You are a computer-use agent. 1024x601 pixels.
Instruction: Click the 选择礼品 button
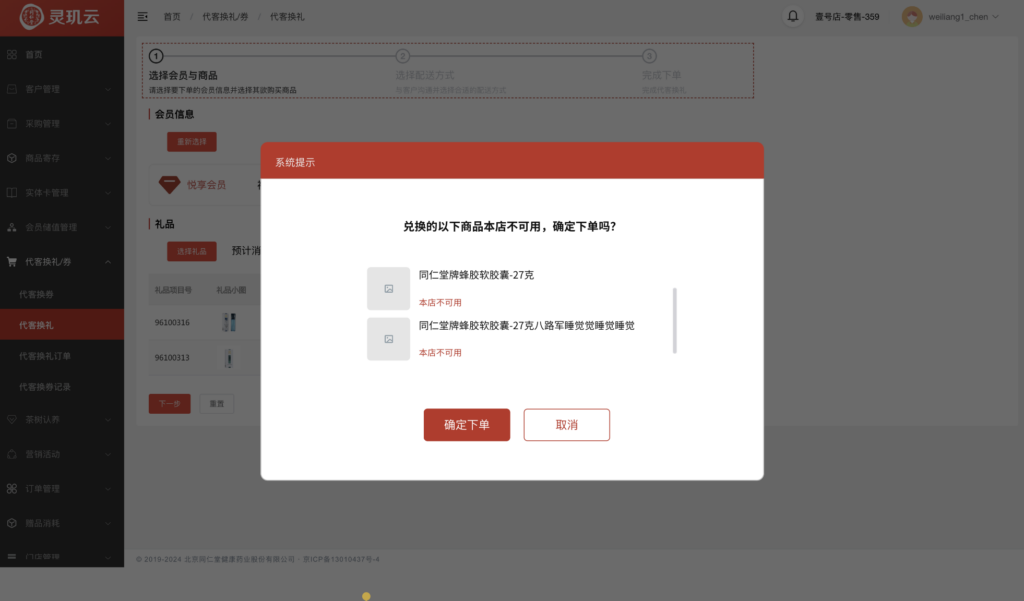[192, 252]
